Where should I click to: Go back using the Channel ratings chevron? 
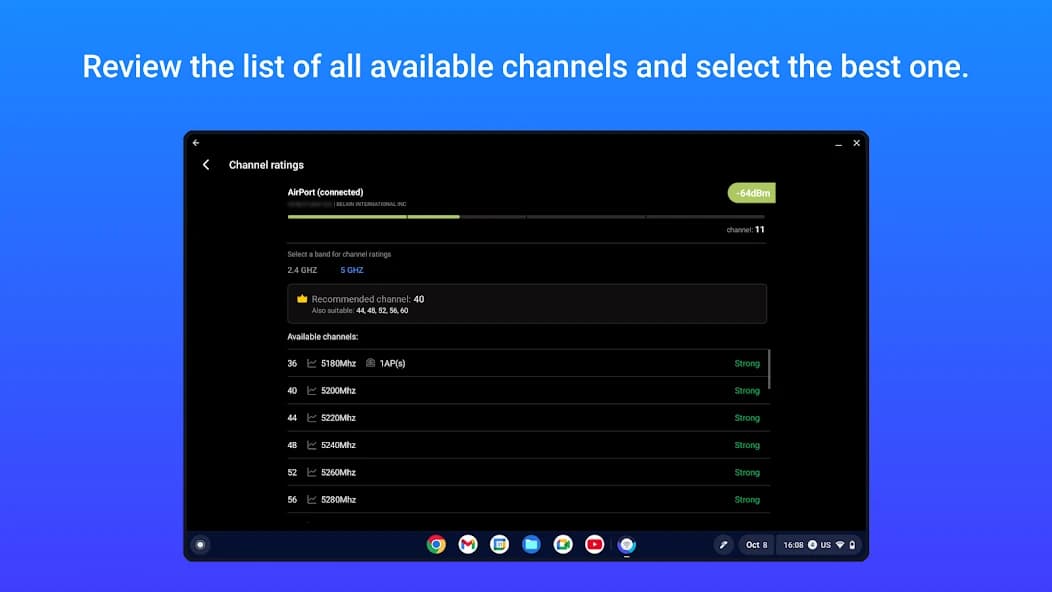(x=206, y=165)
